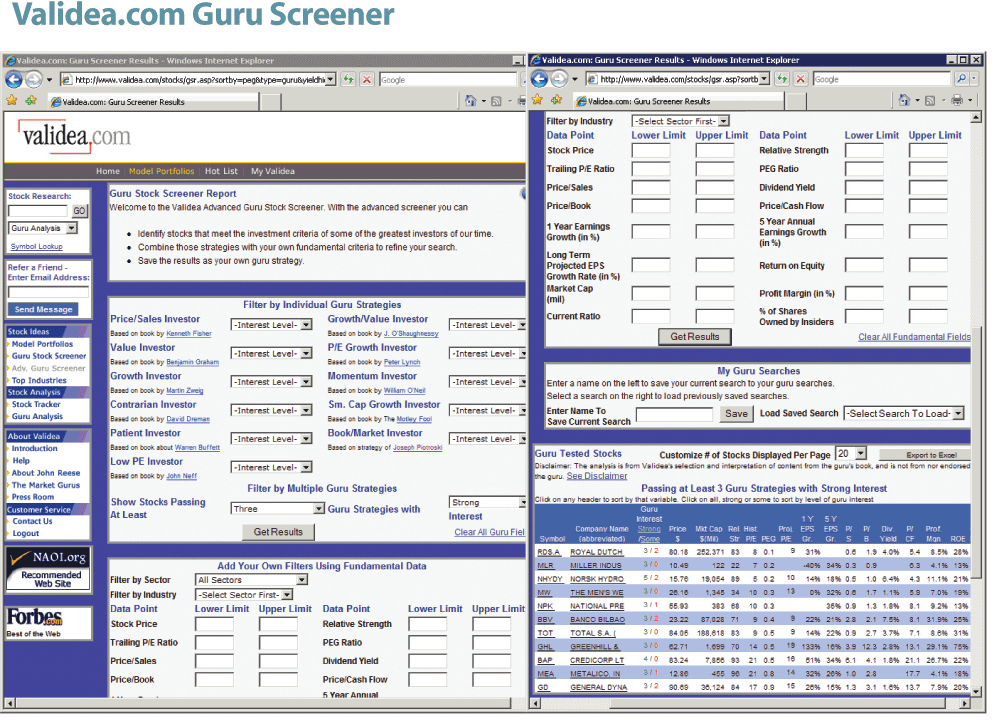
Task: Open the Load Saved Search dropdown
Action: (x=903, y=413)
